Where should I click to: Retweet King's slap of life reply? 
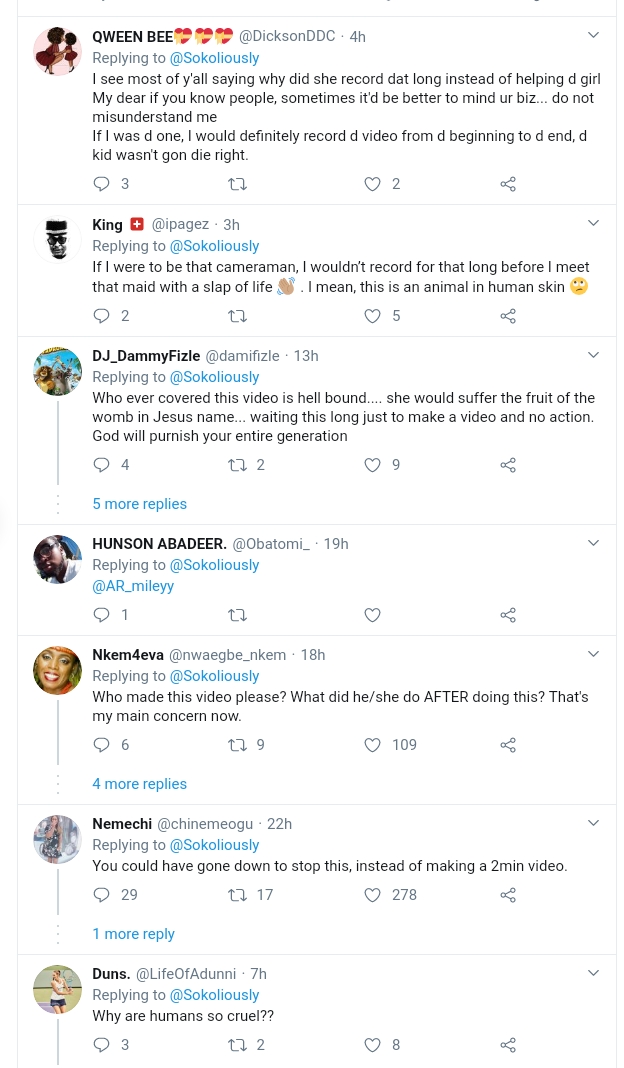coord(237,316)
